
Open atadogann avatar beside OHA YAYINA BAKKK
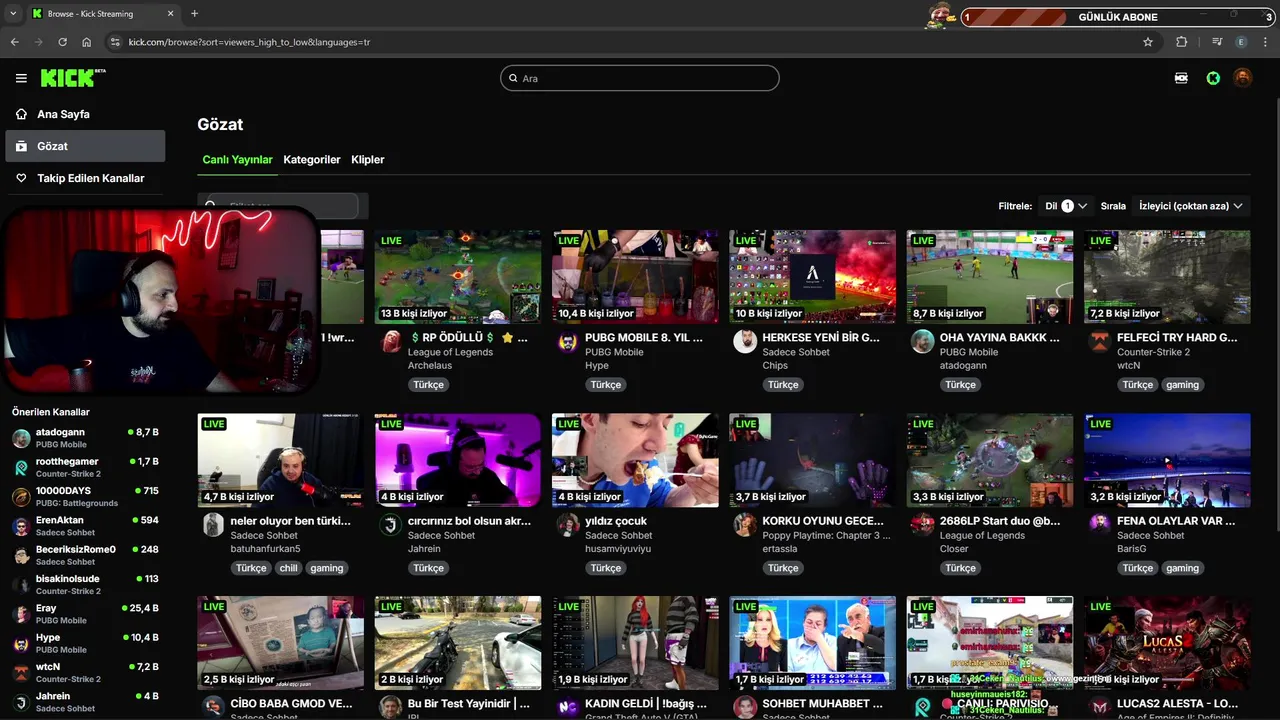(x=922, y=342)
